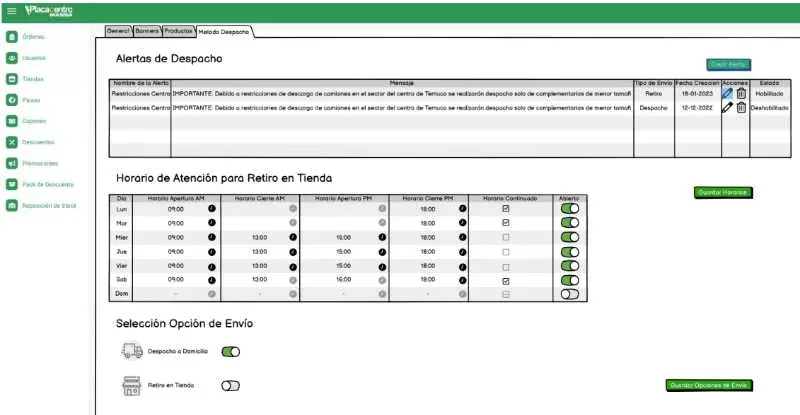Switch to the General tab
This screenshot has height=415, width=800.
tap(118, 32)
